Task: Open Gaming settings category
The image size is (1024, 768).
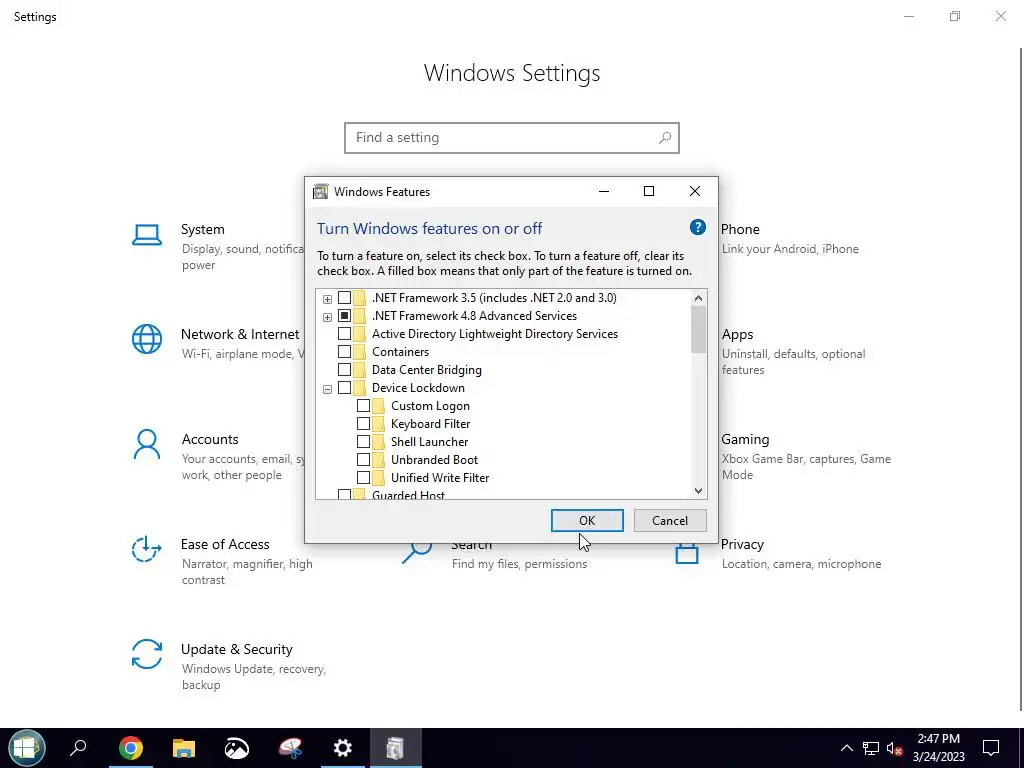Action: 806,456
